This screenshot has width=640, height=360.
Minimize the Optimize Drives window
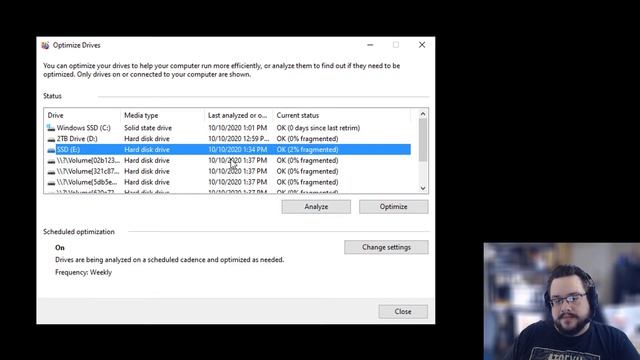click(370, 45)
